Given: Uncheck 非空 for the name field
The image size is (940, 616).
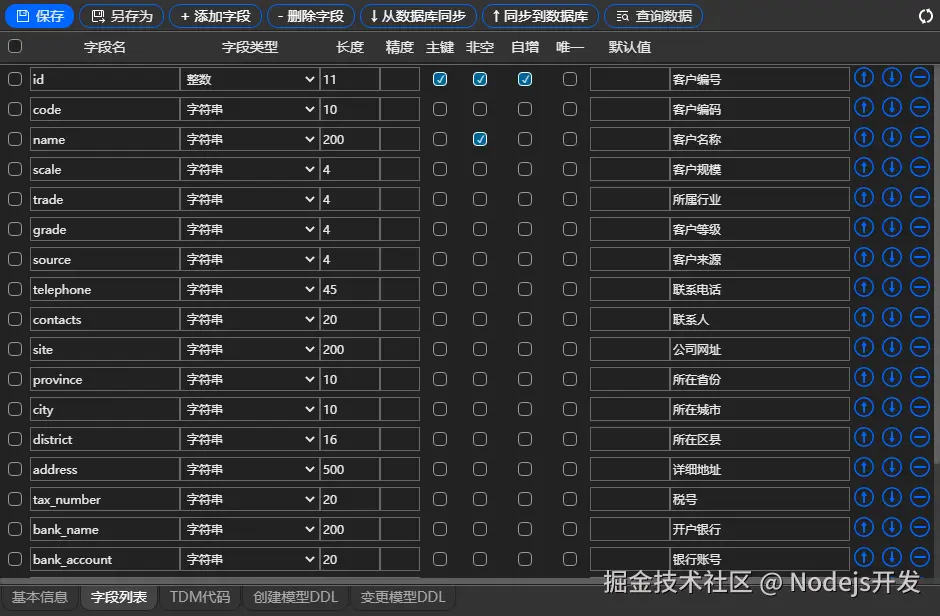Looking at the screenshot, I should 479,138.
